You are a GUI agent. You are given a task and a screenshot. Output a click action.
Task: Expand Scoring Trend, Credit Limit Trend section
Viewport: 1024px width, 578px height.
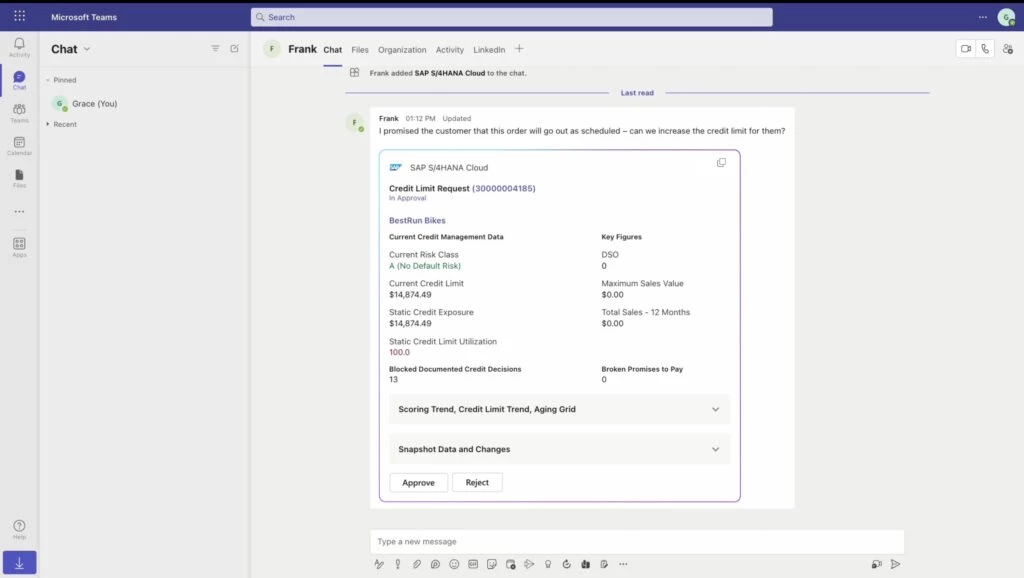(560, 409)
